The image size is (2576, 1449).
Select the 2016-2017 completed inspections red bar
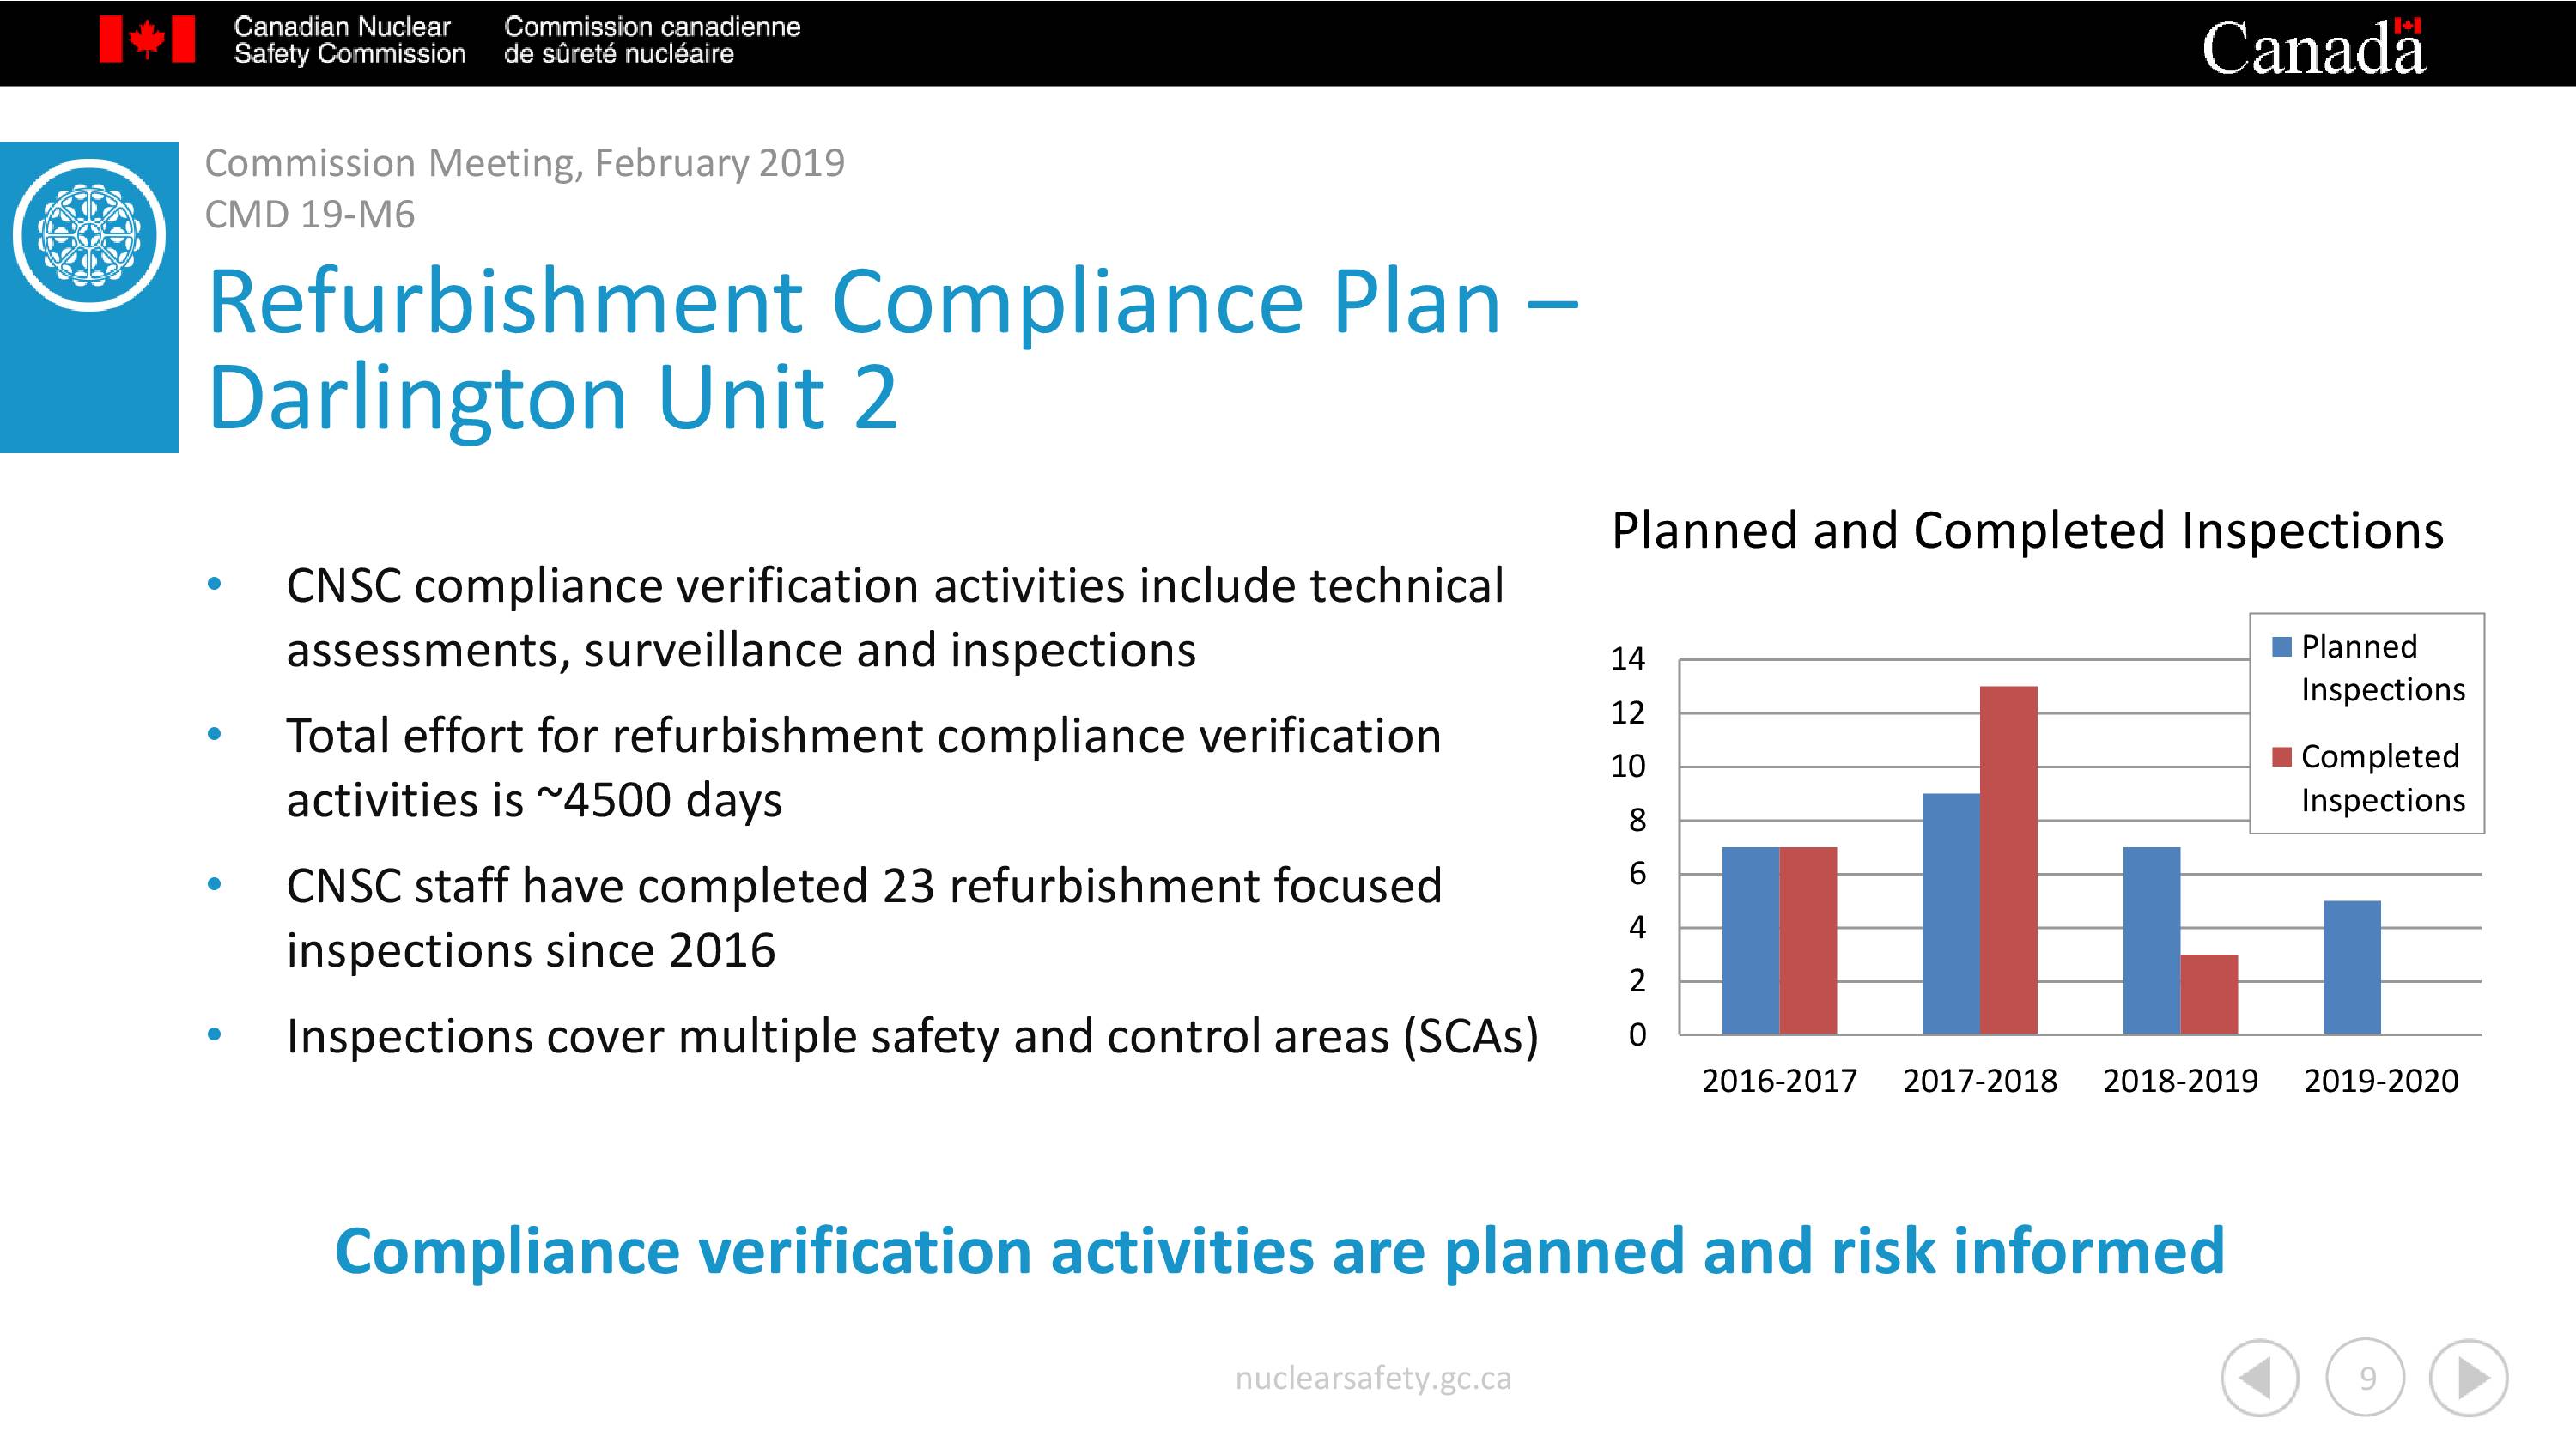tap(1808, 940)
